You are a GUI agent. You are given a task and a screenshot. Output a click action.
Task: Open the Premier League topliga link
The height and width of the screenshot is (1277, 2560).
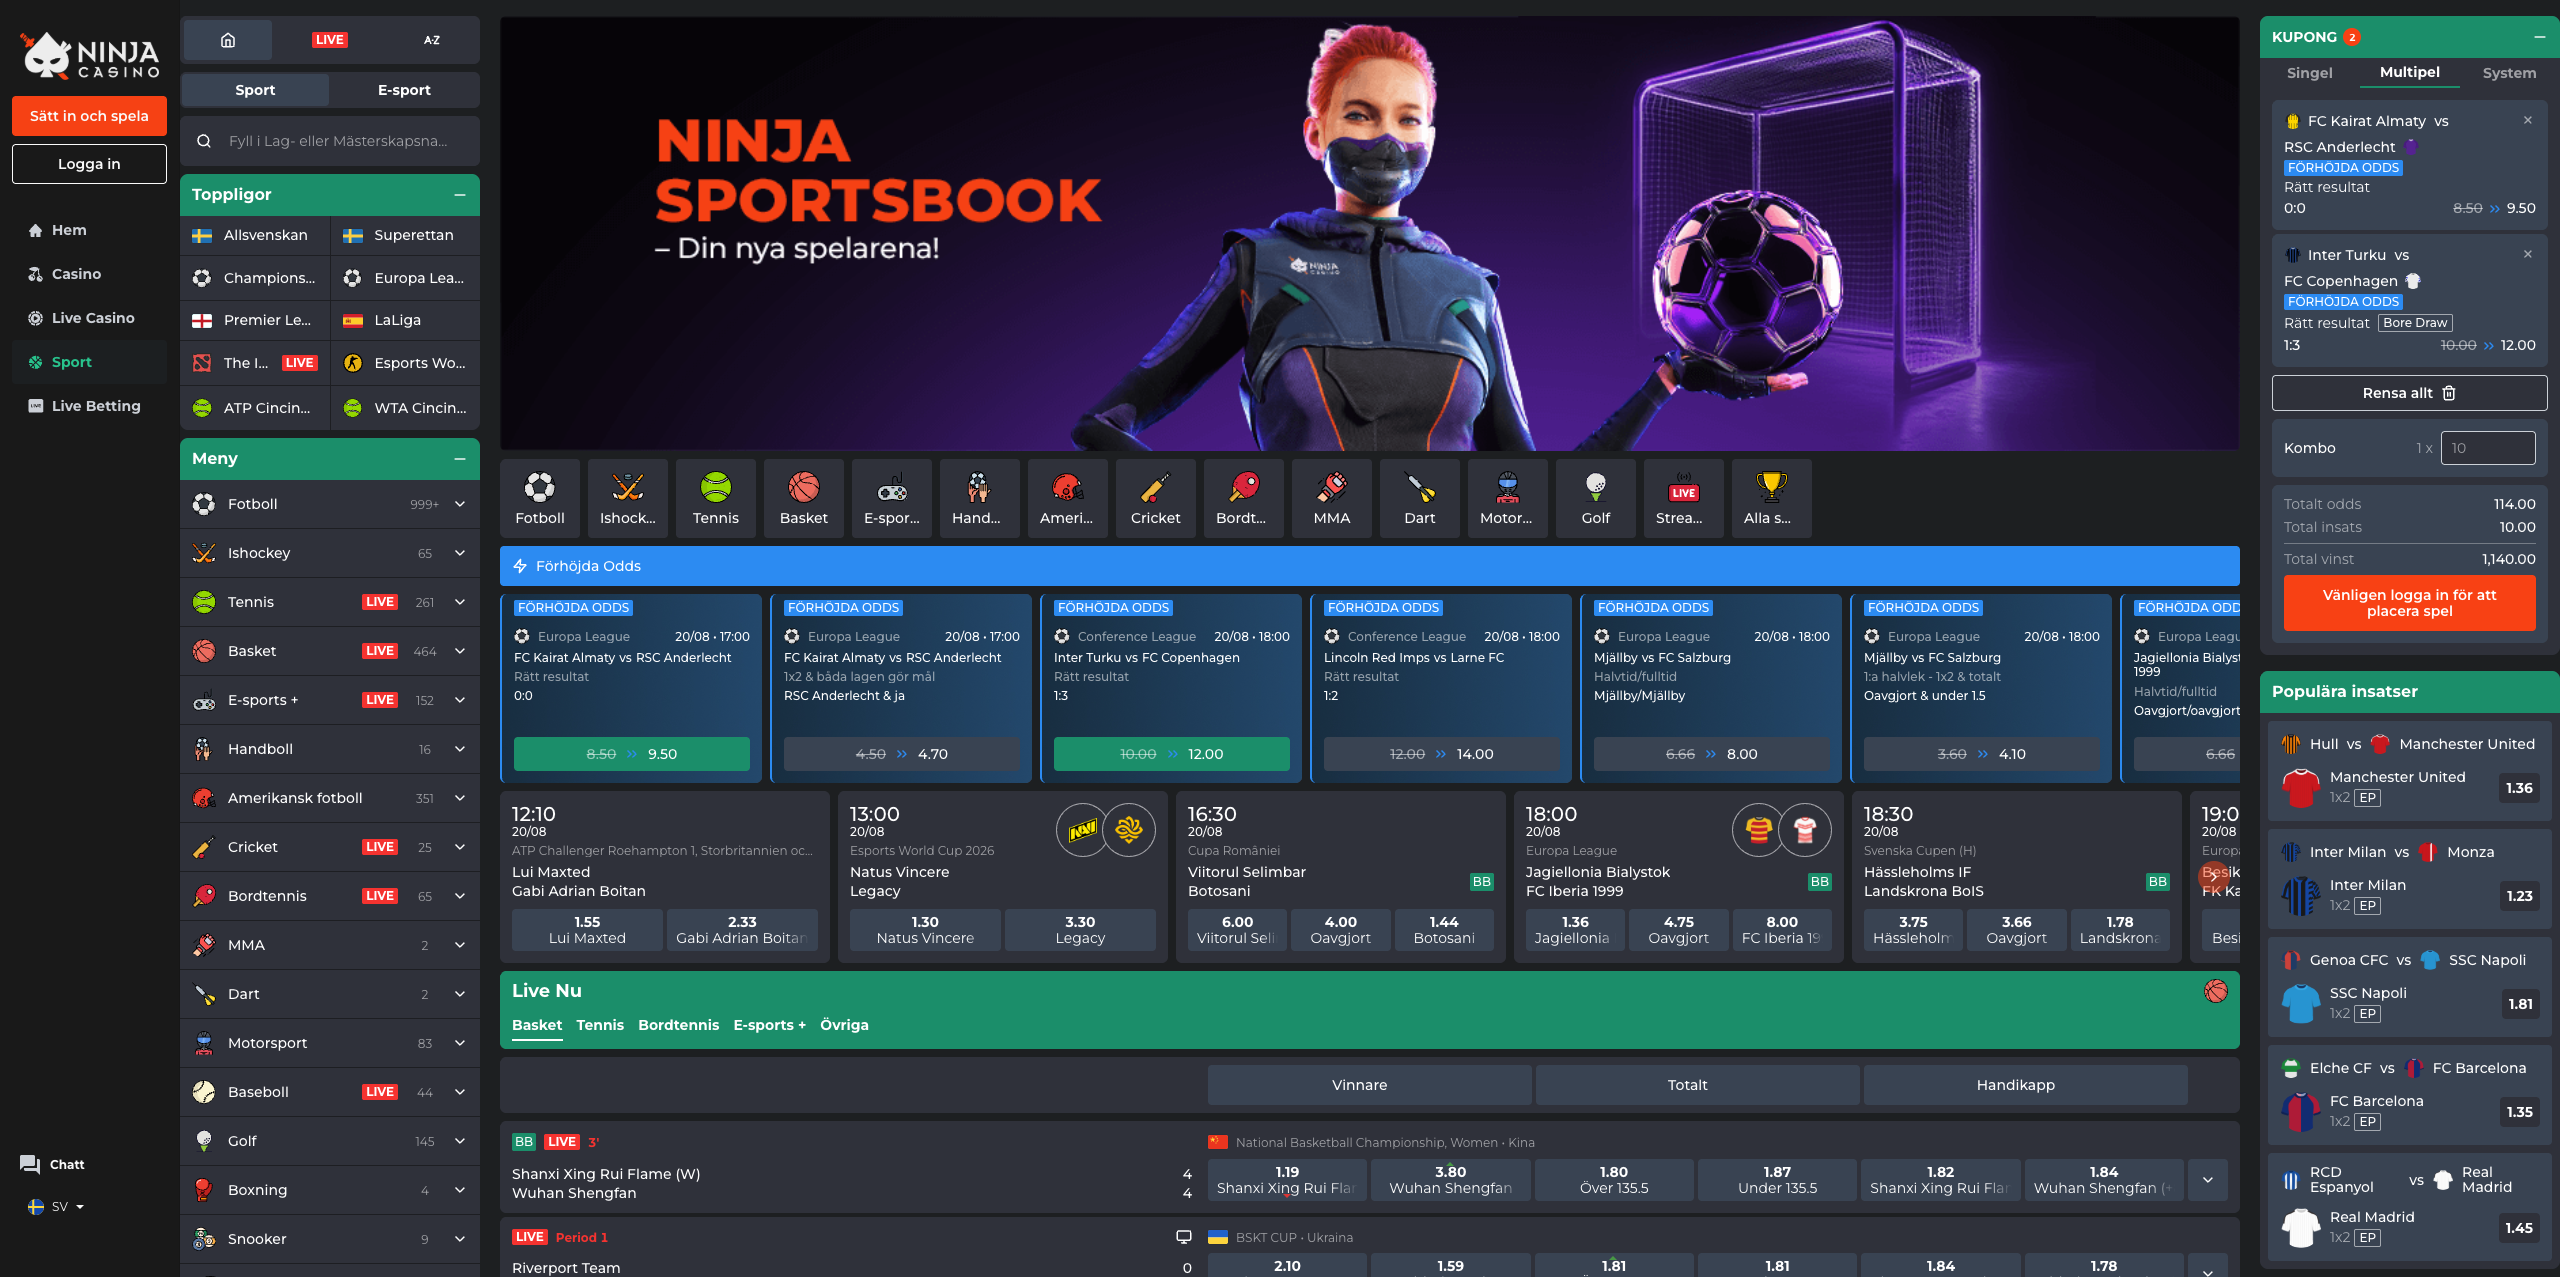[255, 320]
